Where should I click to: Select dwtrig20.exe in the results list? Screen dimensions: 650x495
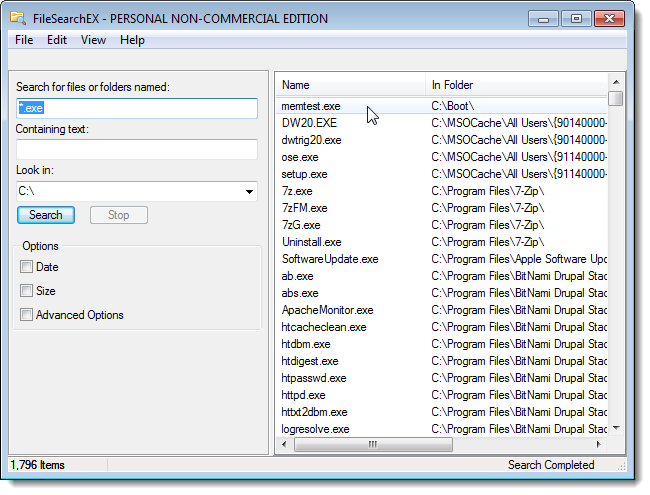[311, 140]
